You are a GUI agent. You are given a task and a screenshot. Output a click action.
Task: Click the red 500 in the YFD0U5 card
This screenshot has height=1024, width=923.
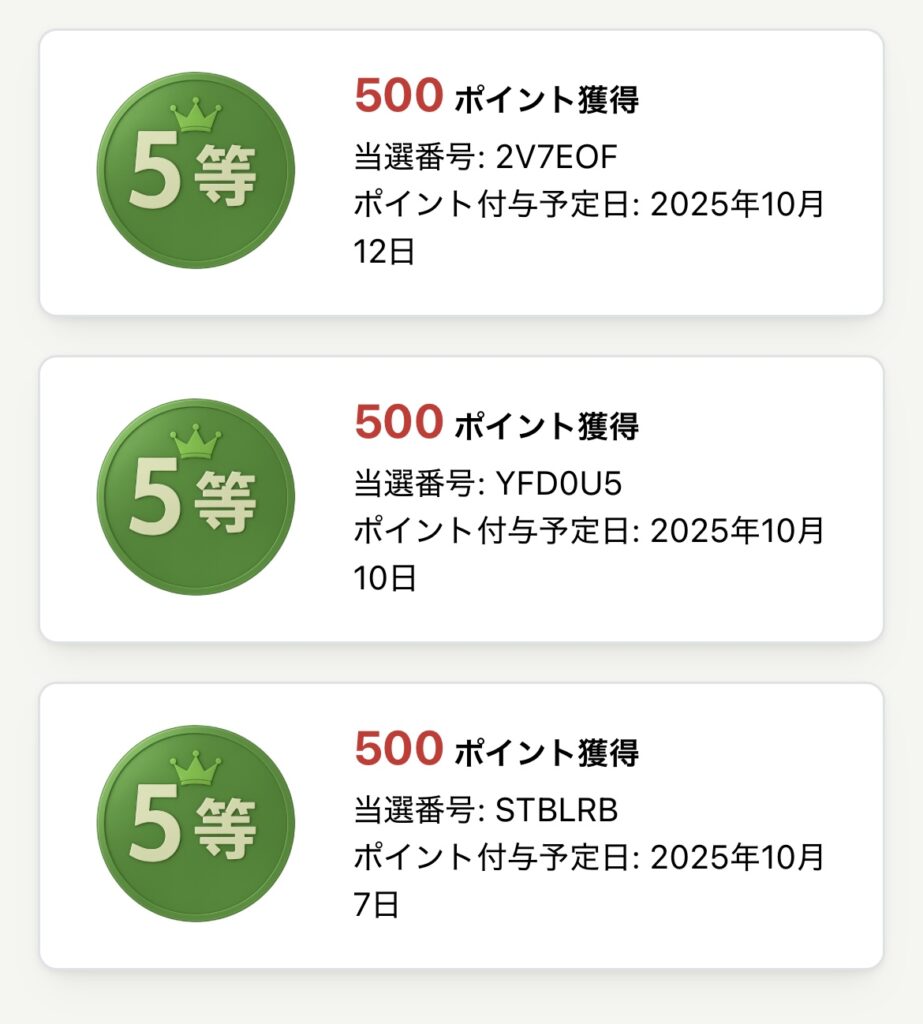398,424
